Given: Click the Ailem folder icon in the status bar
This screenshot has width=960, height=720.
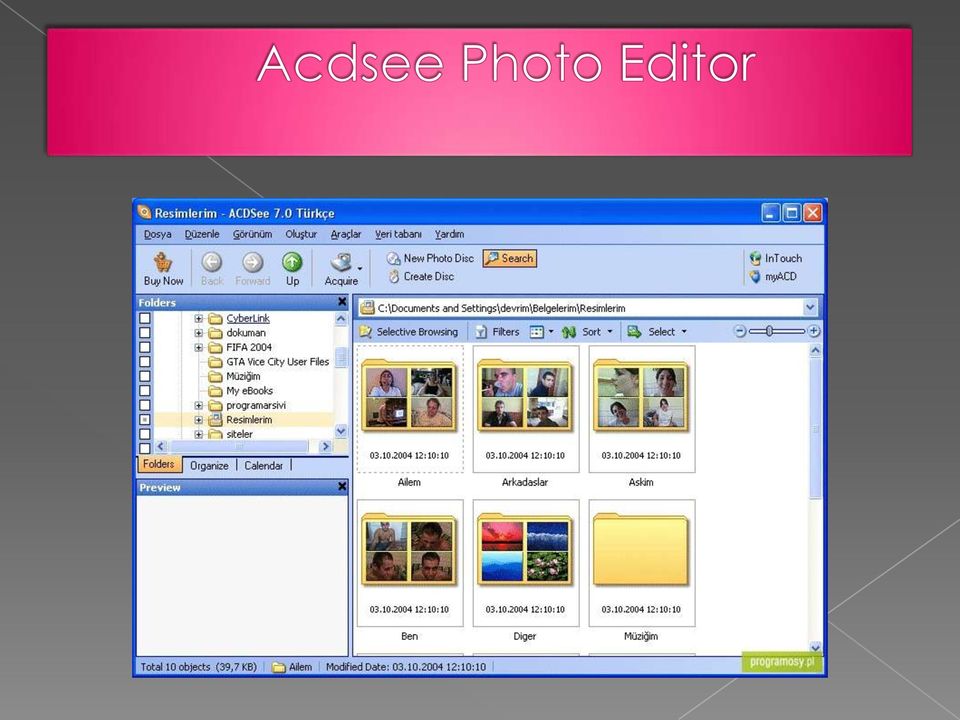Looking at the screenshot, I should coord(279,667).
